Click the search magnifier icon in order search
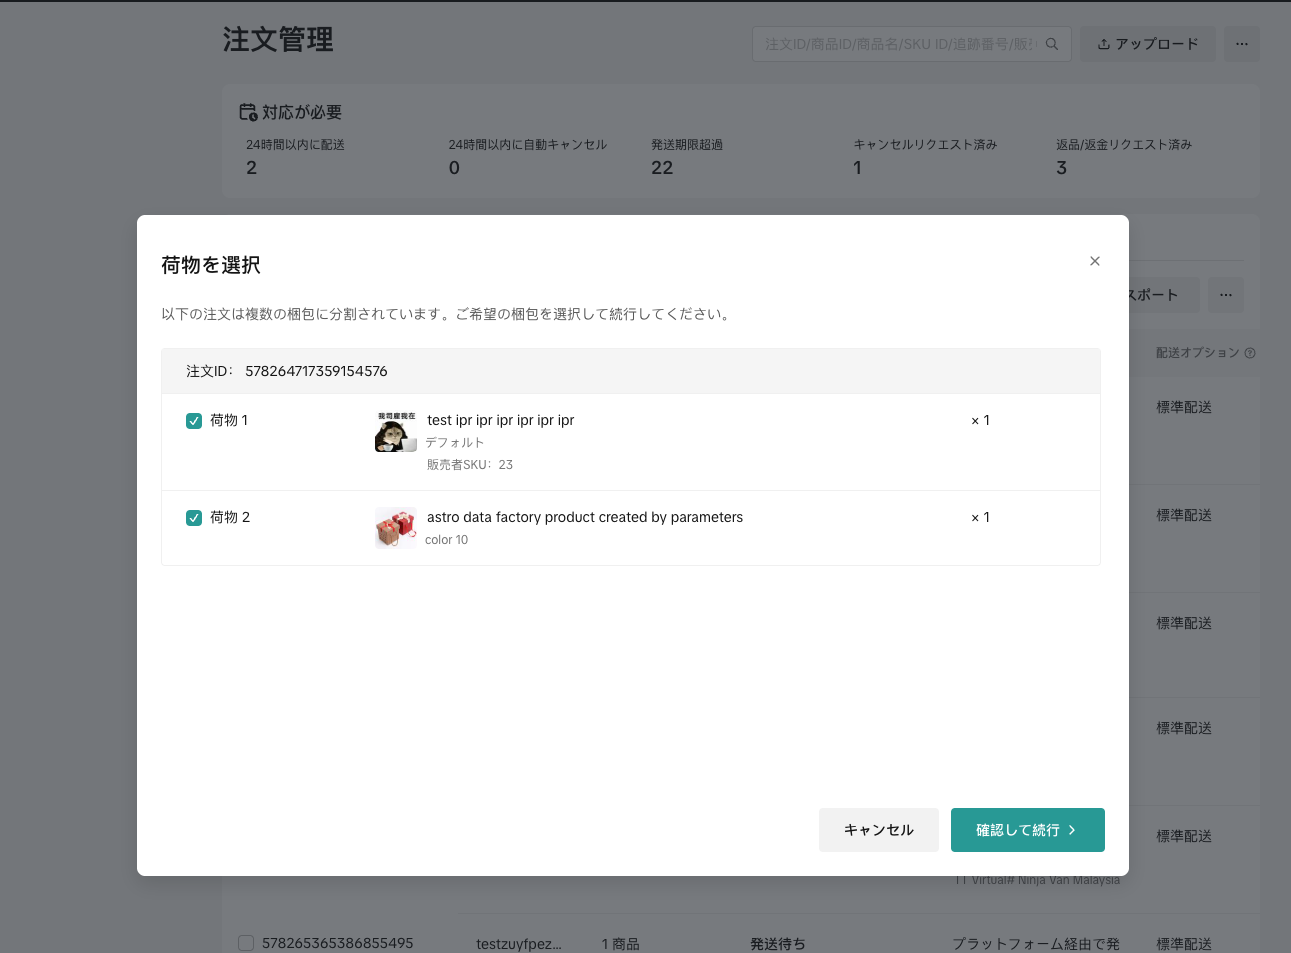This screenshot has width=1291, height=953. point(1052,44)
